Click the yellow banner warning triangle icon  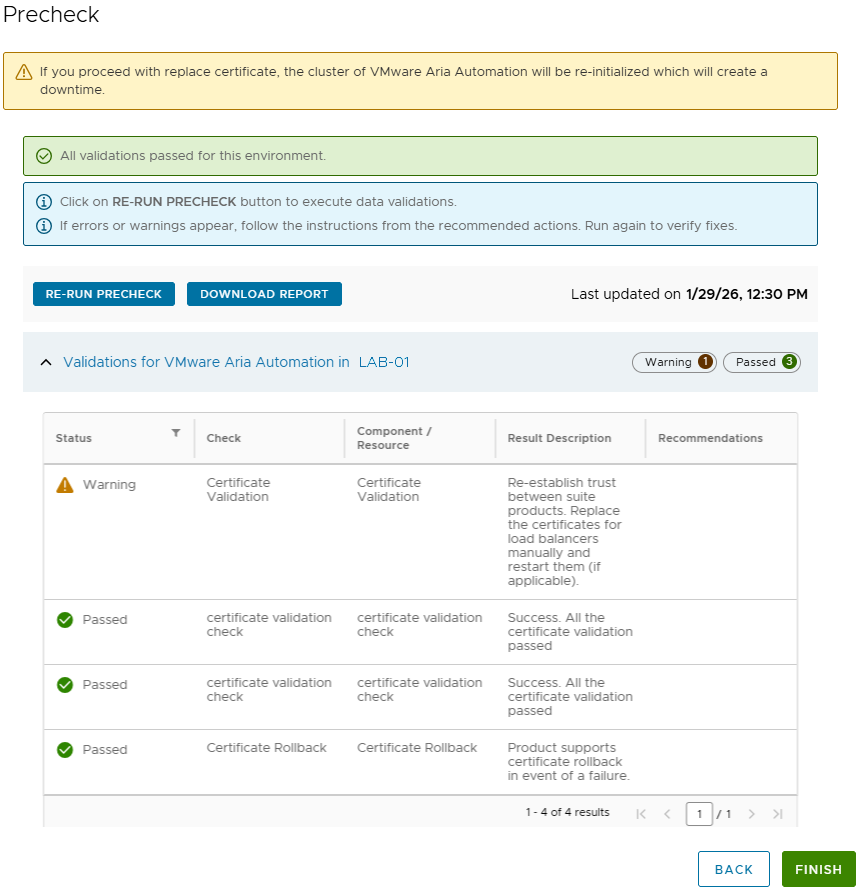[x=24, y=72]
